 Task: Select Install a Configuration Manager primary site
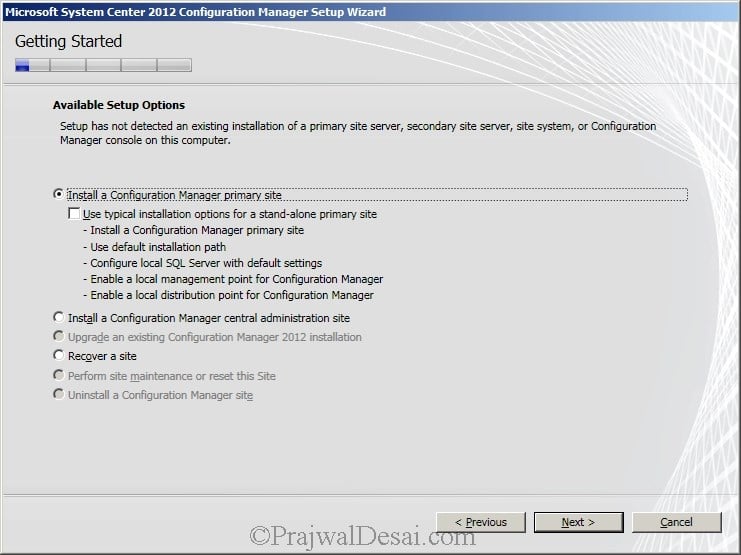(59, 194)
